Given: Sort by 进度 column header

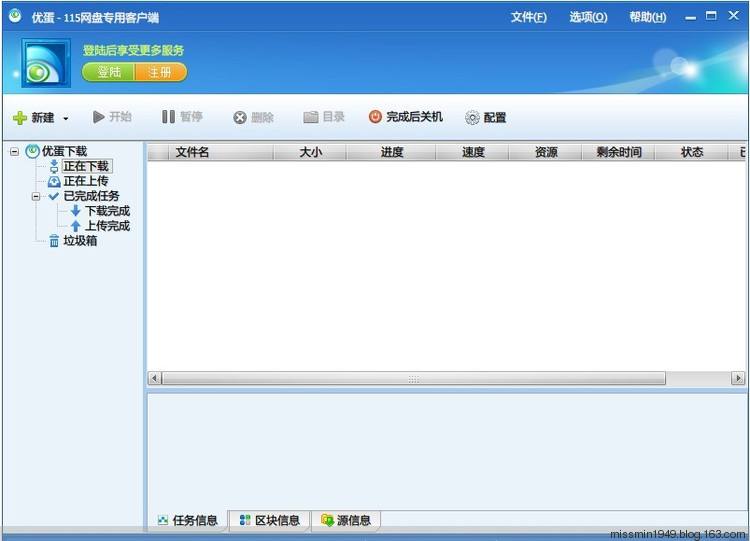Looking at the screenshot, I should tap(391, 152).
